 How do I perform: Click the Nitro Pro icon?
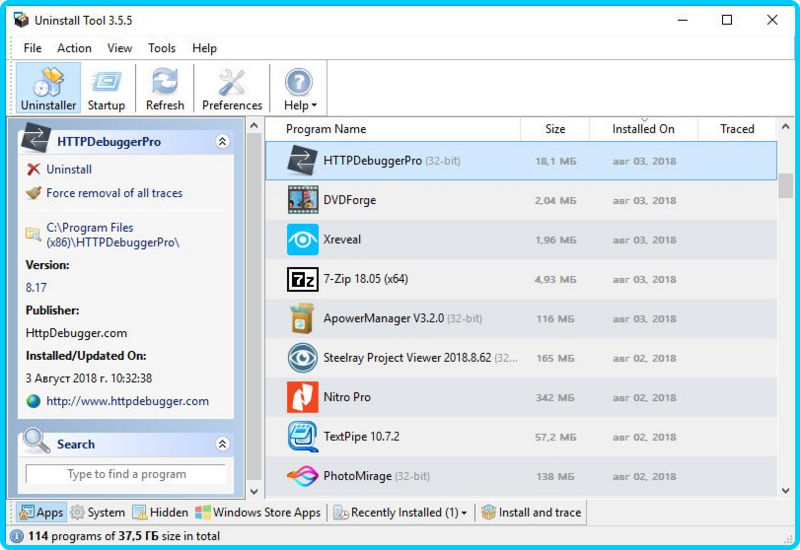(x=303, y=397)
